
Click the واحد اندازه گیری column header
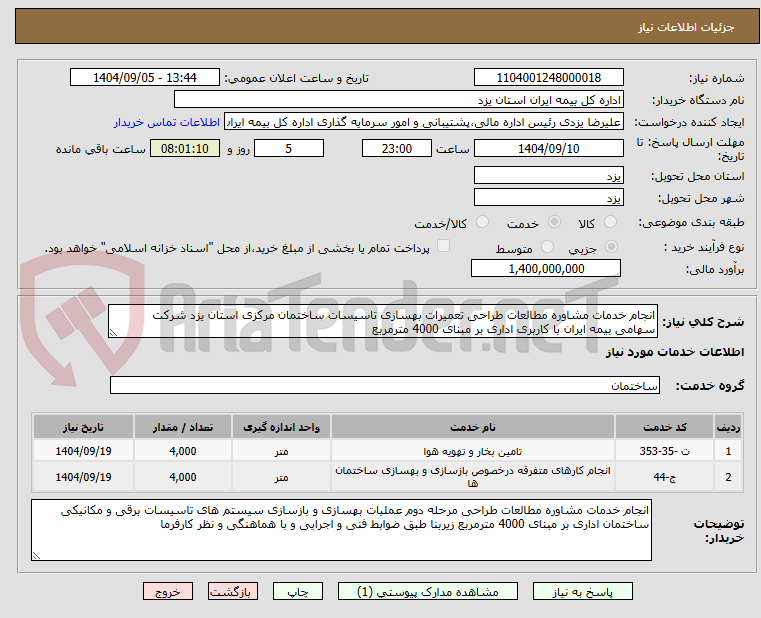(281, 427)
